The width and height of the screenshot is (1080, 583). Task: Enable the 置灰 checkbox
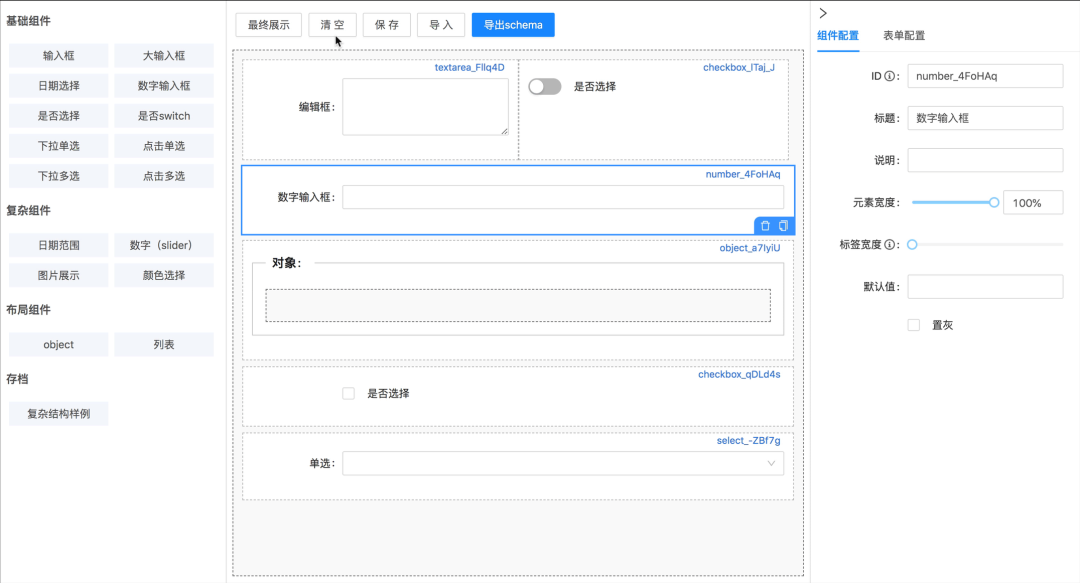913,325
